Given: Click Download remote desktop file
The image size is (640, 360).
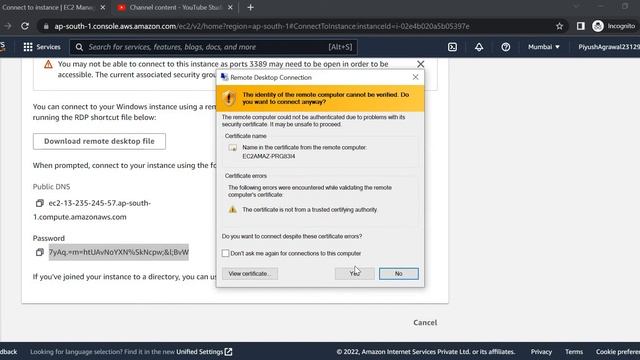Looking at the screenshot, I should point(99,141).
